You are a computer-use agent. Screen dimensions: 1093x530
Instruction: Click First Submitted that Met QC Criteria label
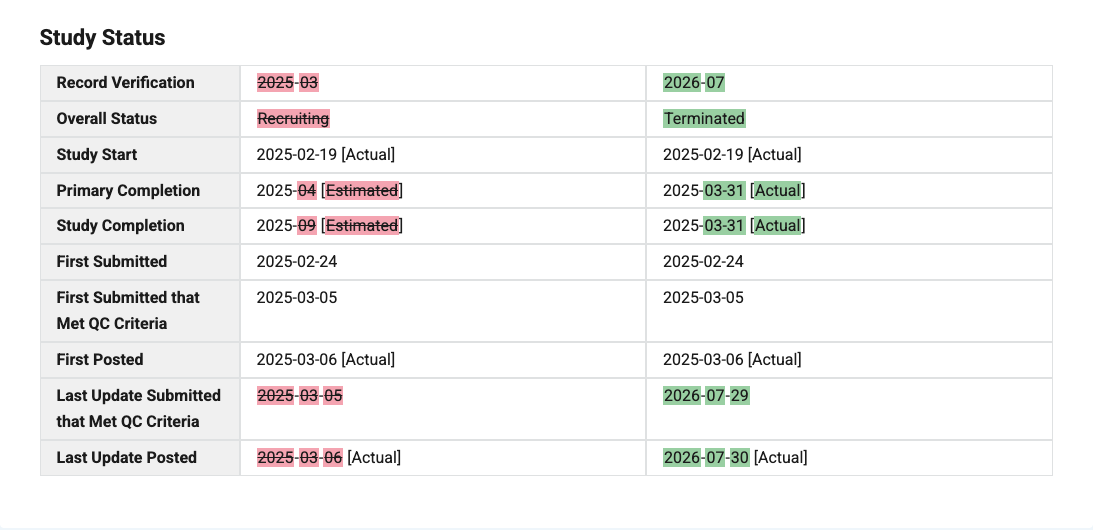coord(128,311)
